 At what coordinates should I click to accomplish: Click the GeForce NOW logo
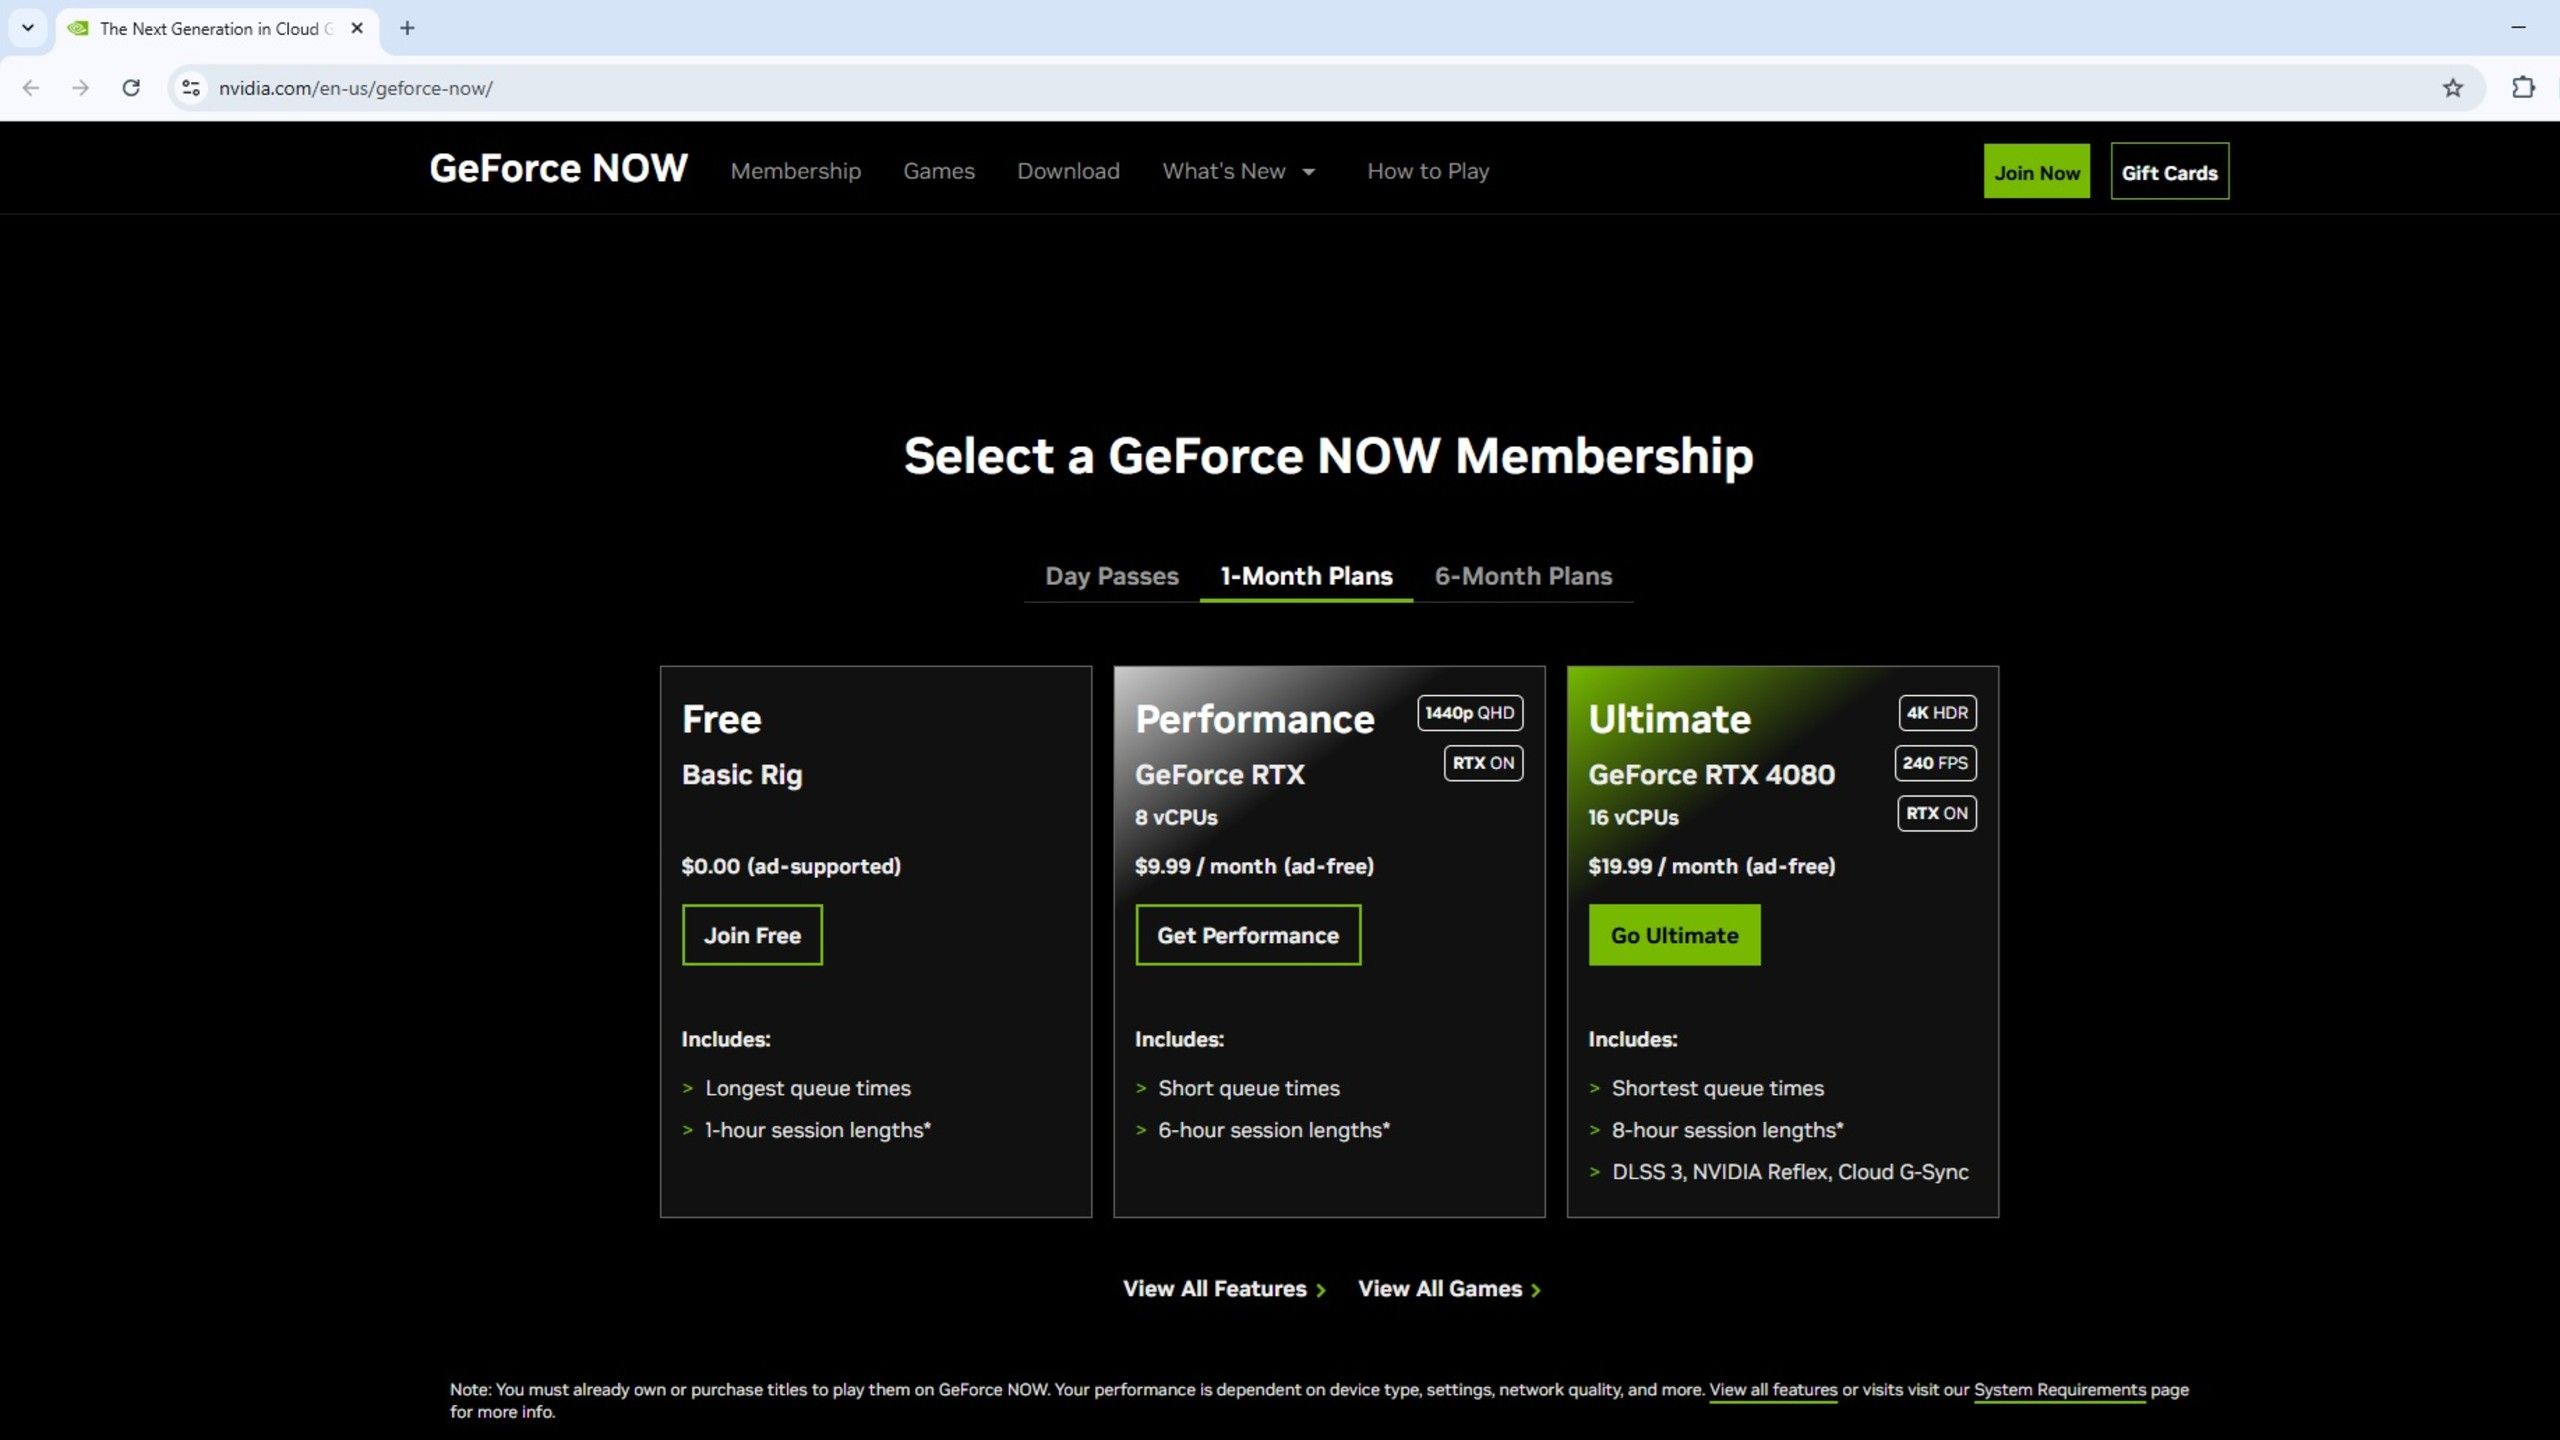tap(558, 168)
